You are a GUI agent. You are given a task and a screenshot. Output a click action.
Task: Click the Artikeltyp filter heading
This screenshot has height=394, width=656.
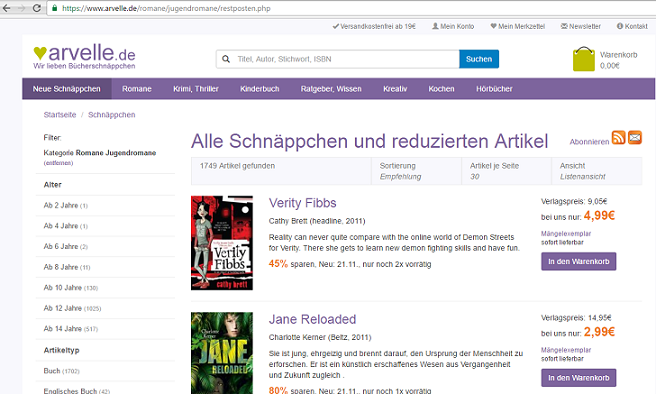pyautogui.click(x=61, y=350)
